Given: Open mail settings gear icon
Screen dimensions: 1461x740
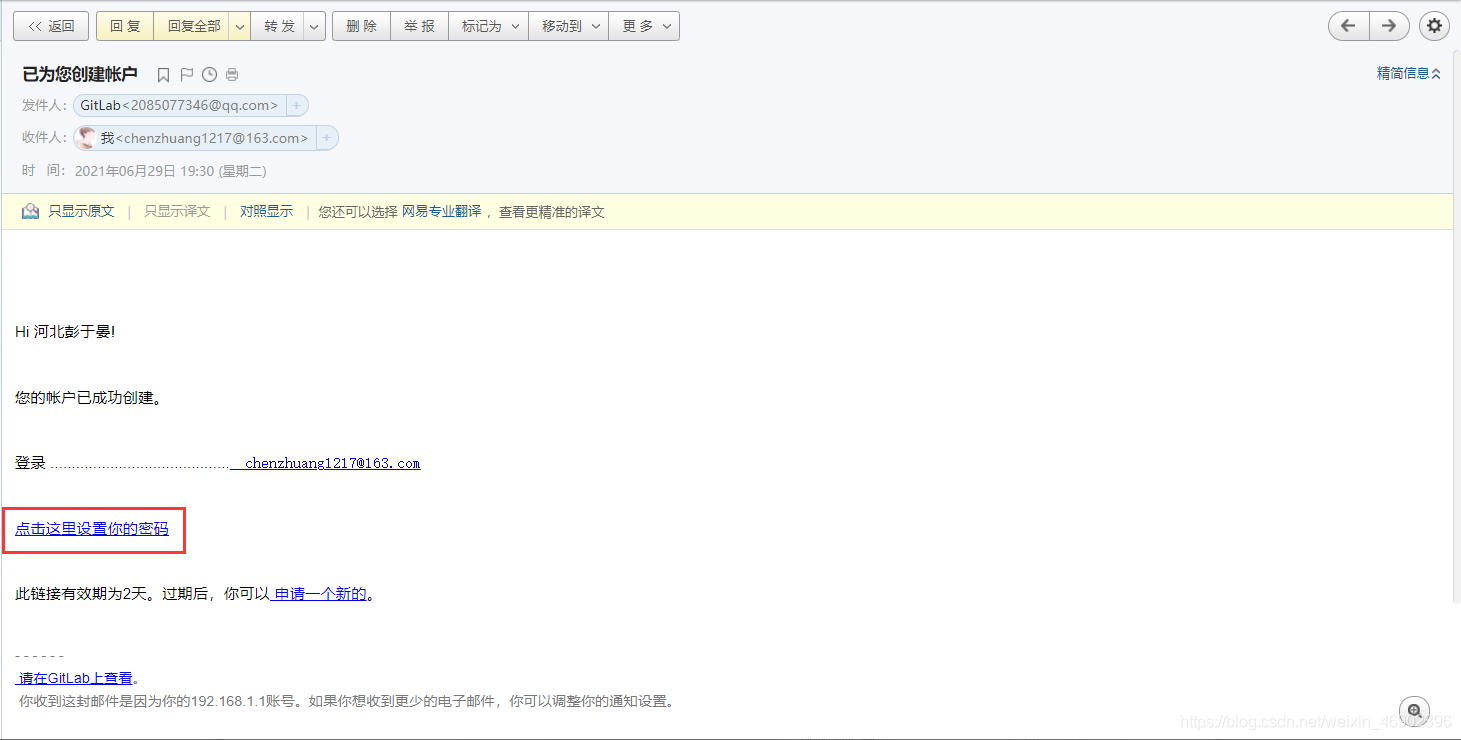Looking at the screenshot, I should (1435, 26).
